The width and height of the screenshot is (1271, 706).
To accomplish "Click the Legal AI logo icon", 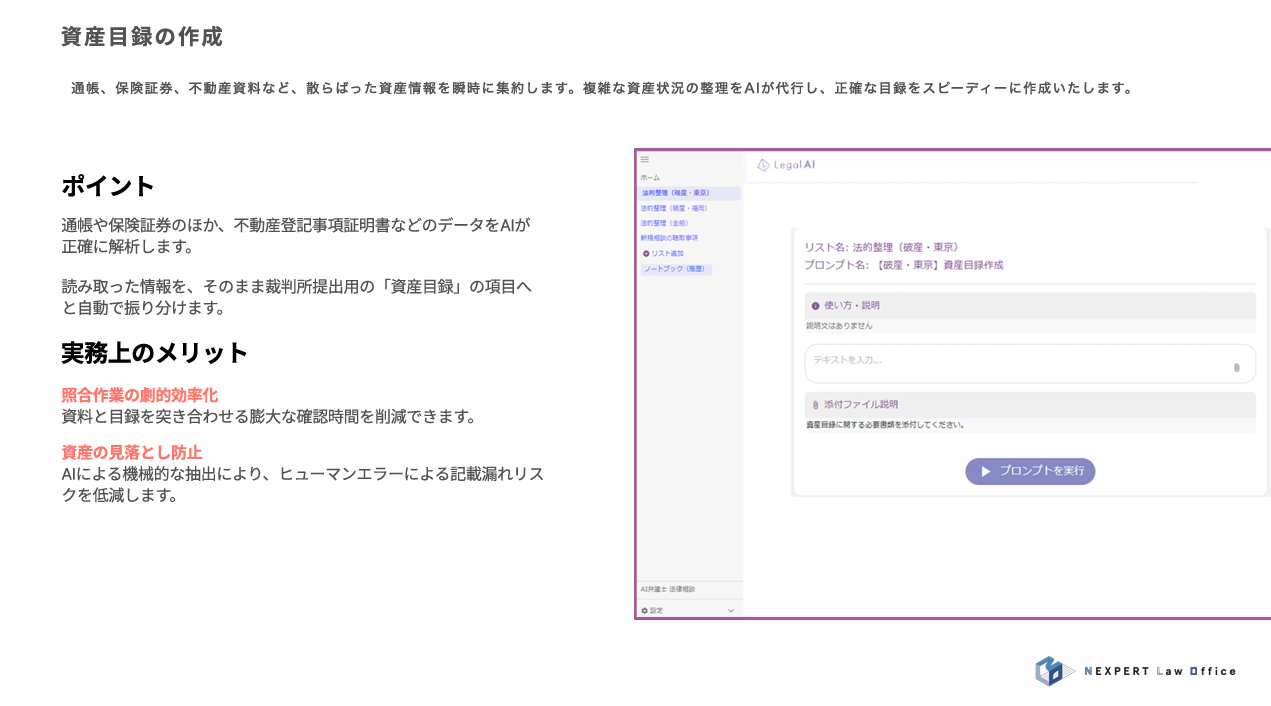I will pos(764,165).
